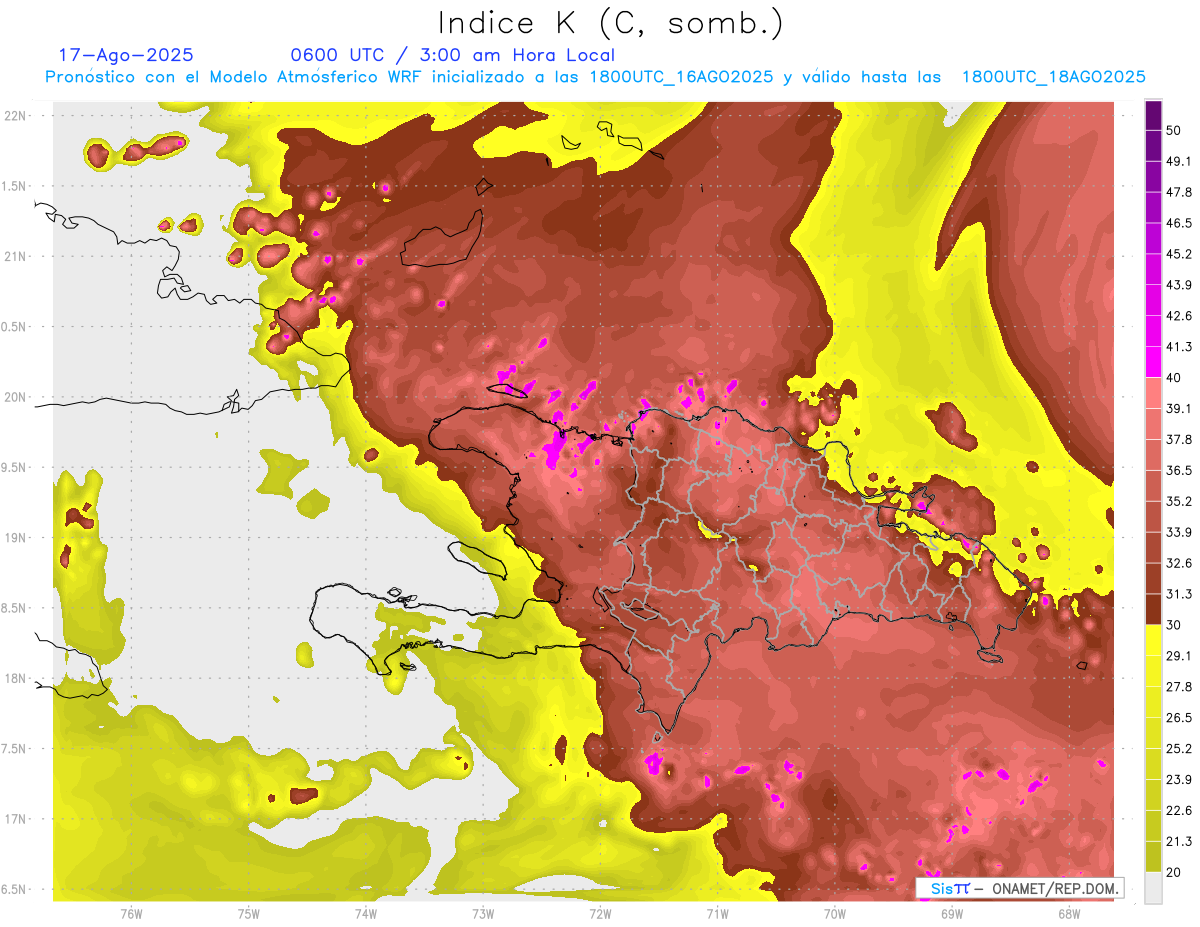
Task: Click the "71W" longitude axis label
Action: [x=717, y=913]
